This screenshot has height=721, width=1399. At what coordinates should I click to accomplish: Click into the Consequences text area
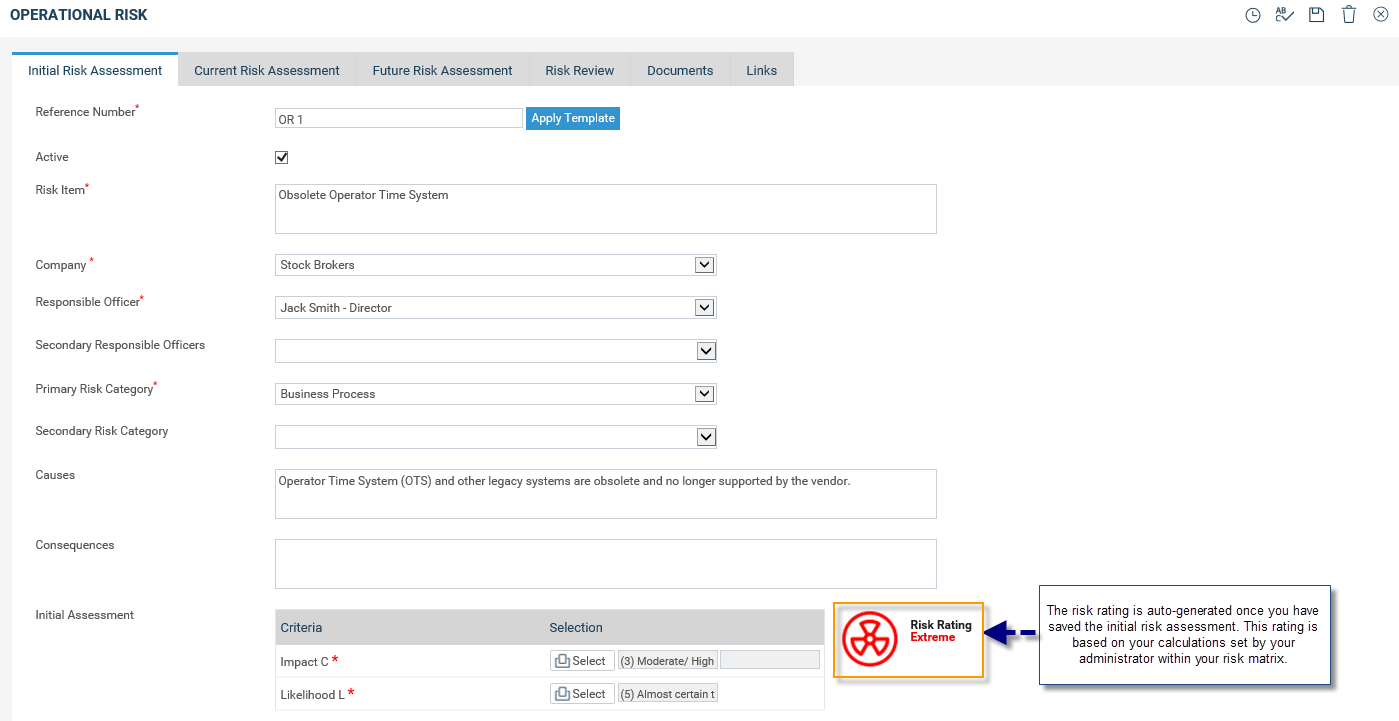[605, 564]
